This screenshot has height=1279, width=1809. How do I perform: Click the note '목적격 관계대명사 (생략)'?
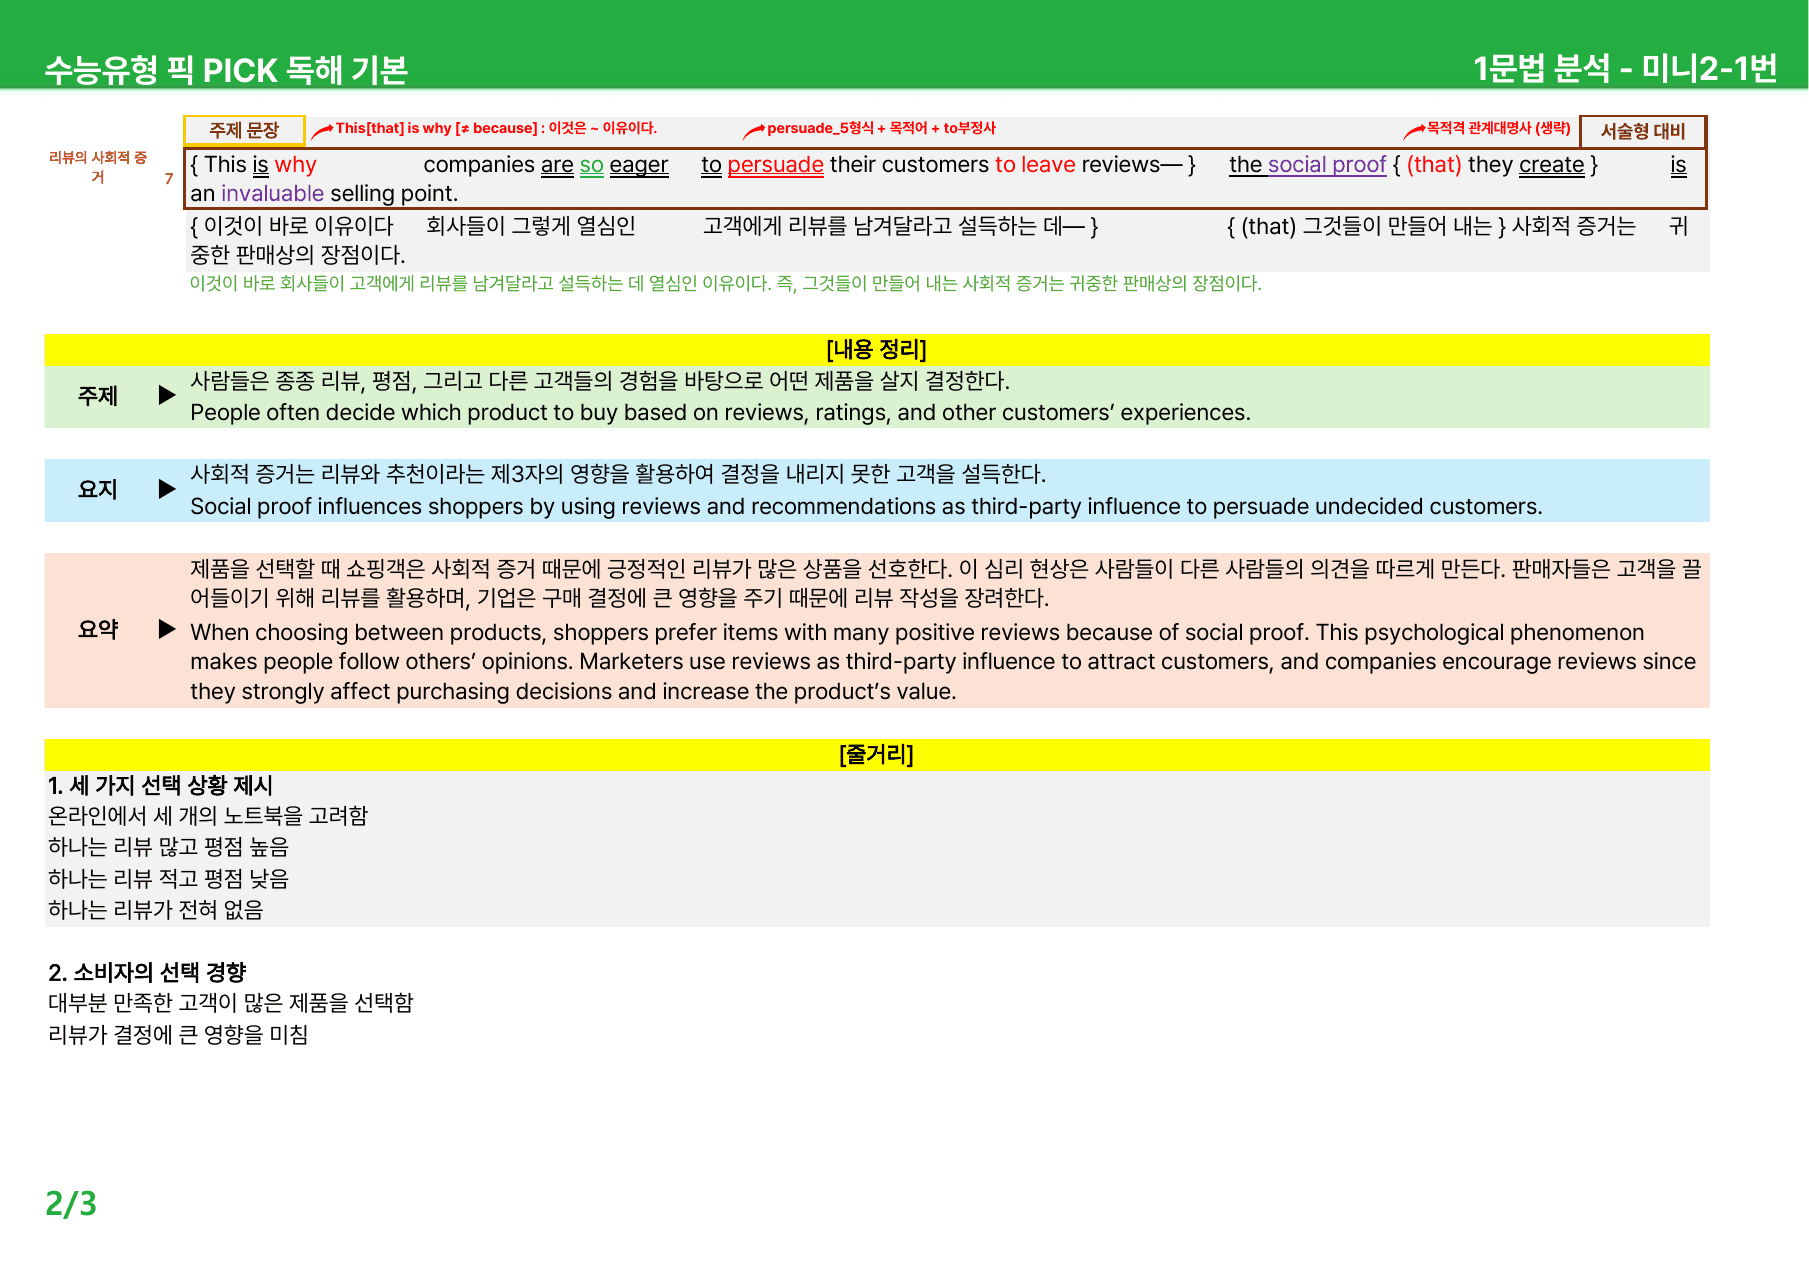[x=1498, y=128]
